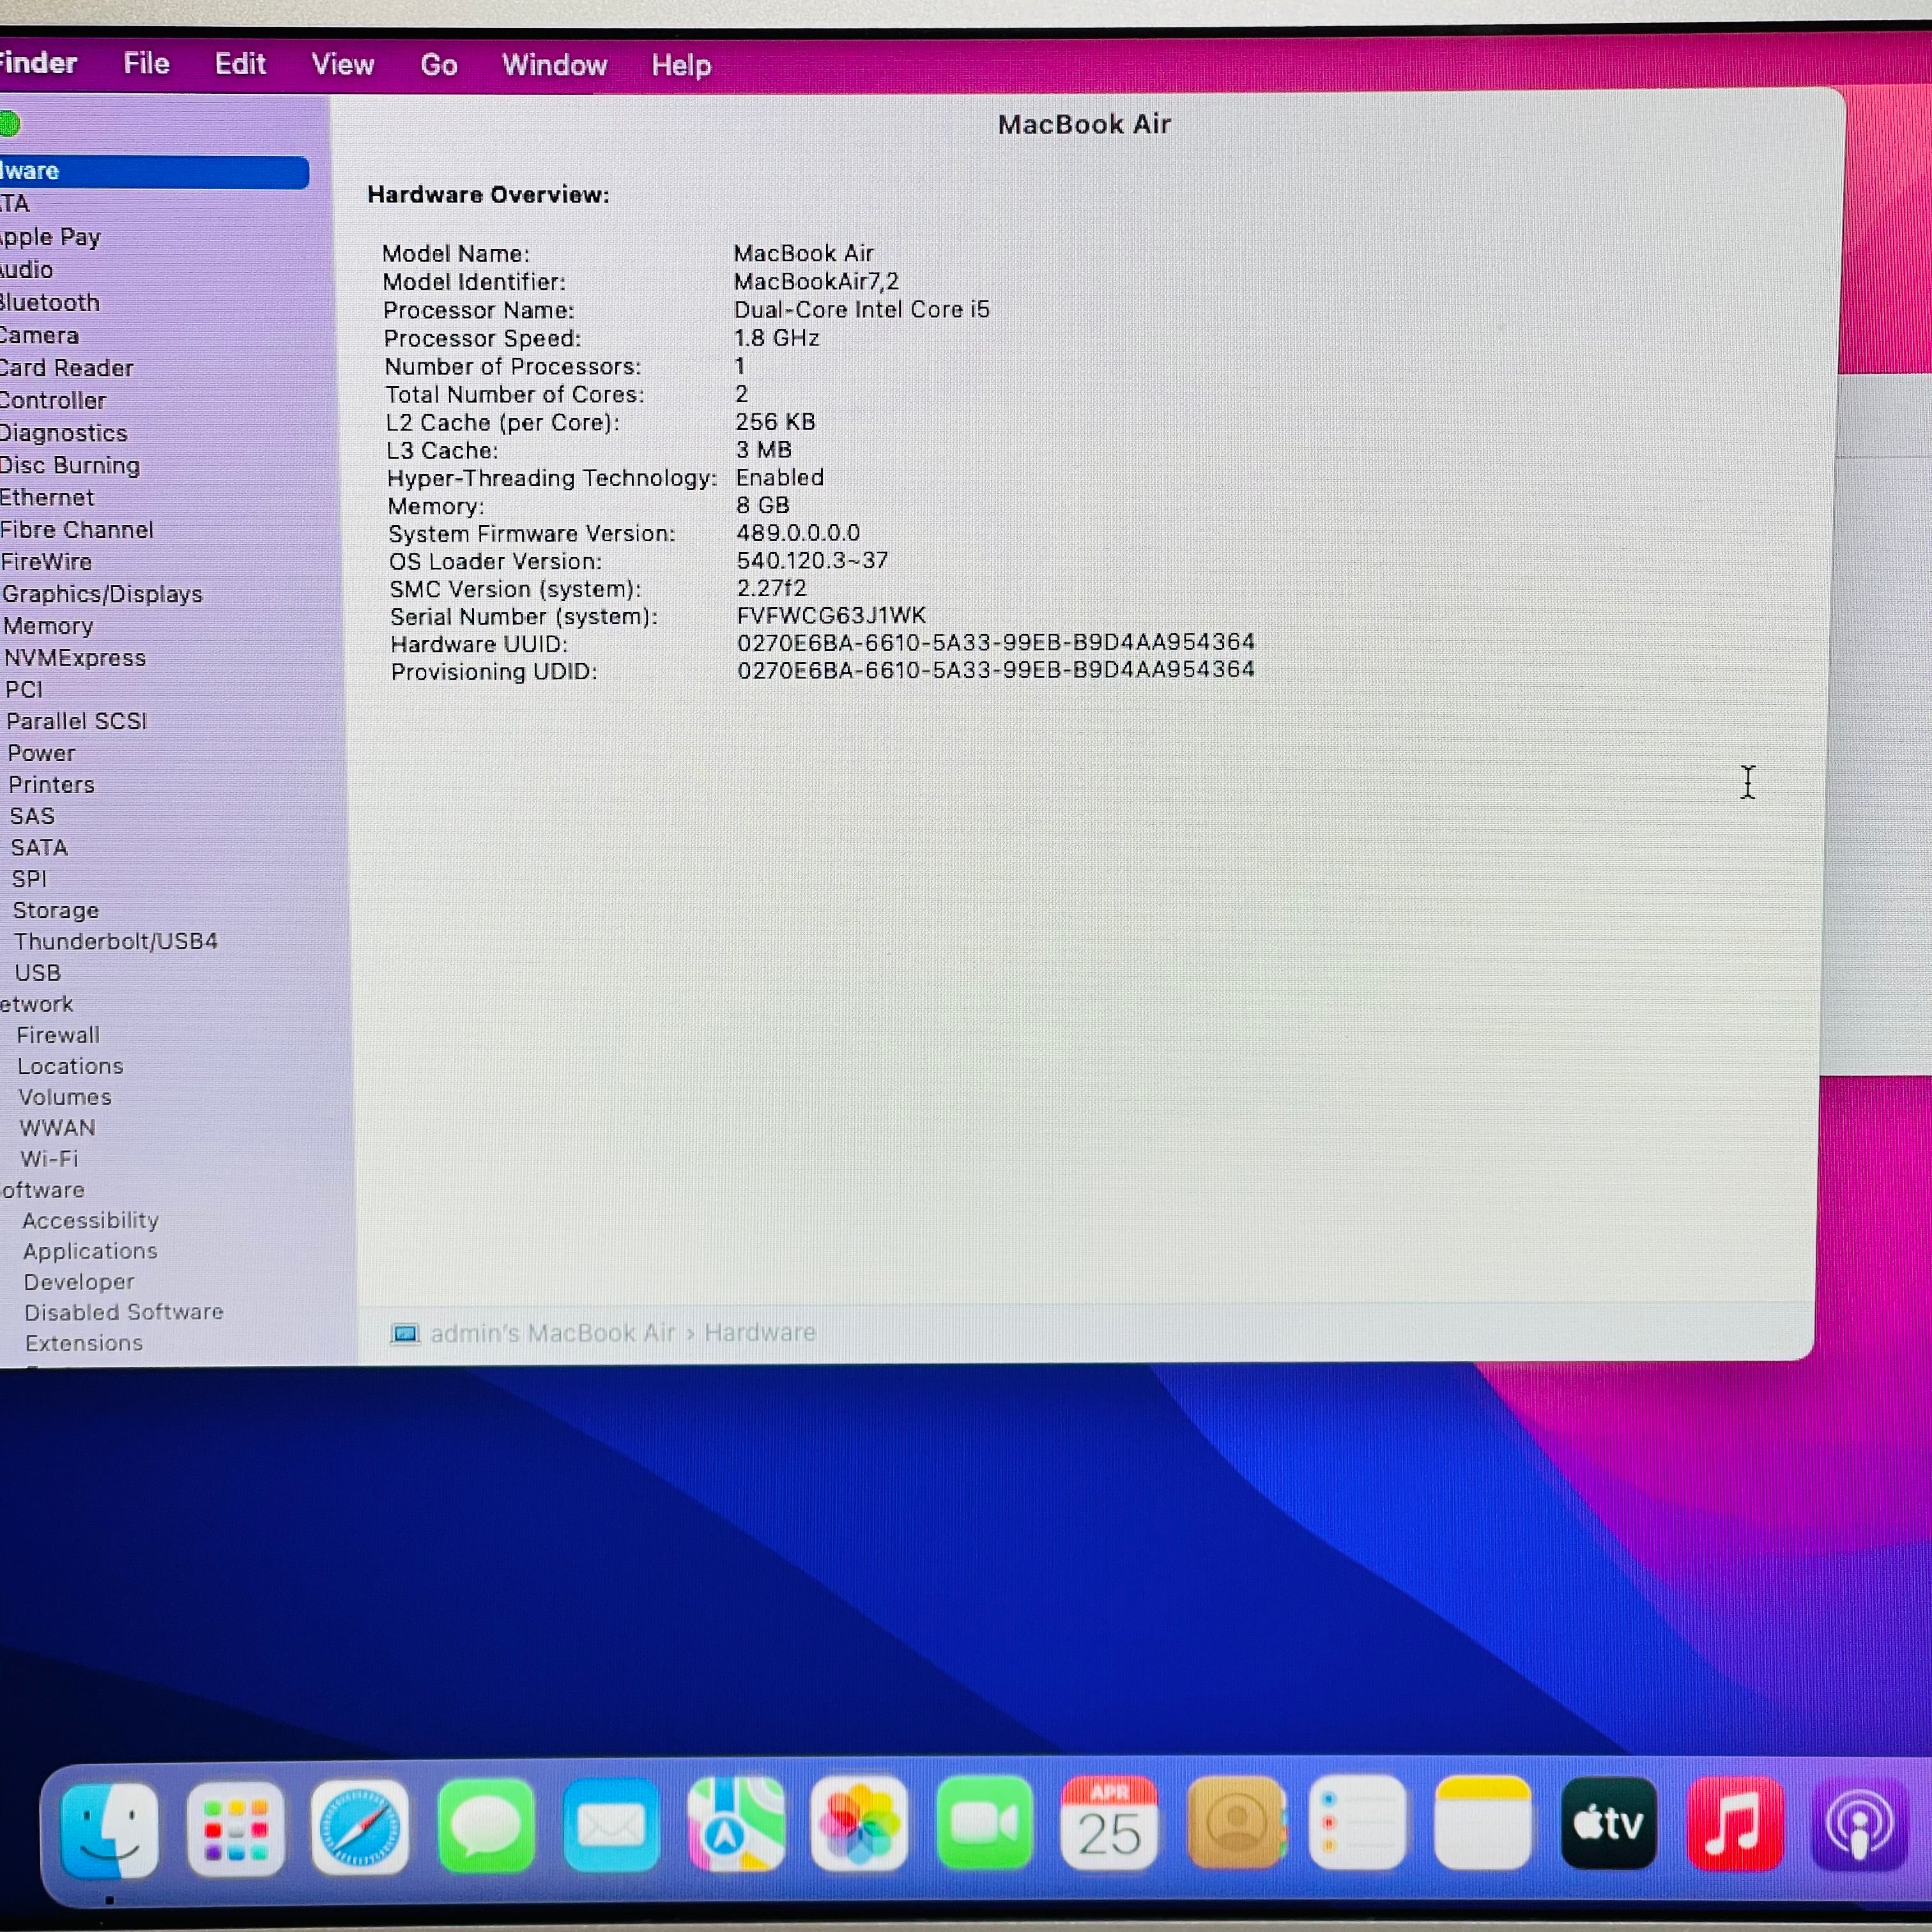Open the File menu
Image resolution: width=1932 pixels, height=1932 pixels.
(x=146, y=64)
